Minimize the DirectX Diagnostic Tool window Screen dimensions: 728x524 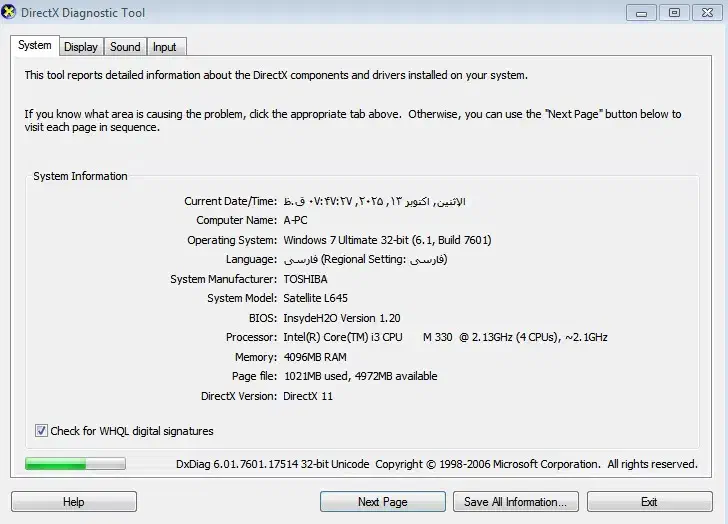641,13
